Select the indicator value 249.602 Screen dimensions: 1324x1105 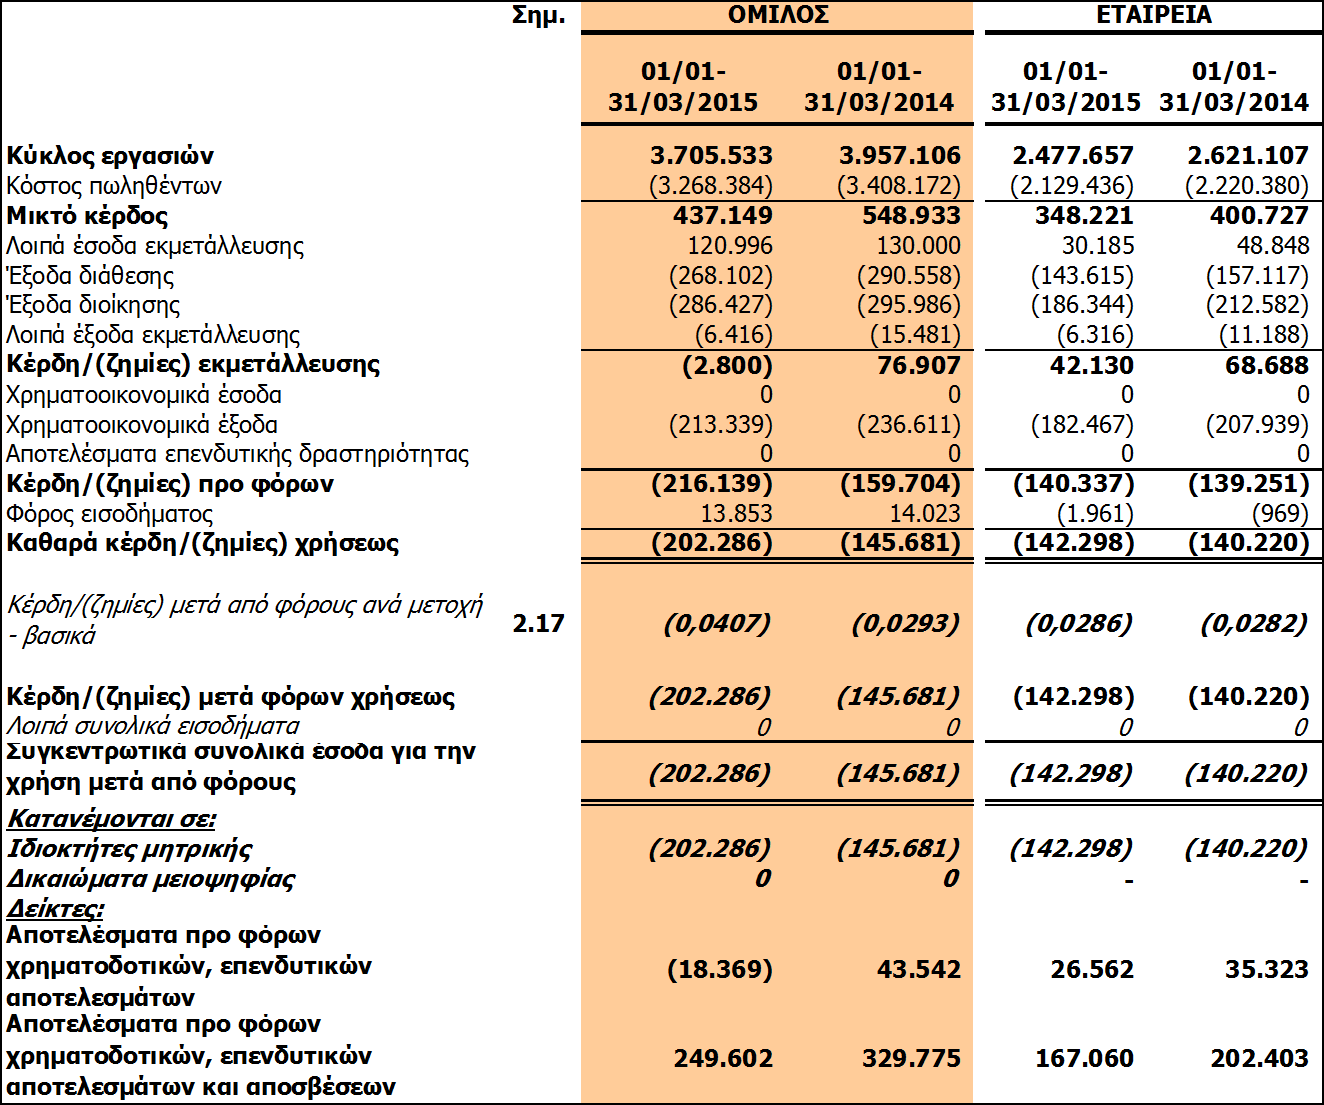[x=723, y=1058]
